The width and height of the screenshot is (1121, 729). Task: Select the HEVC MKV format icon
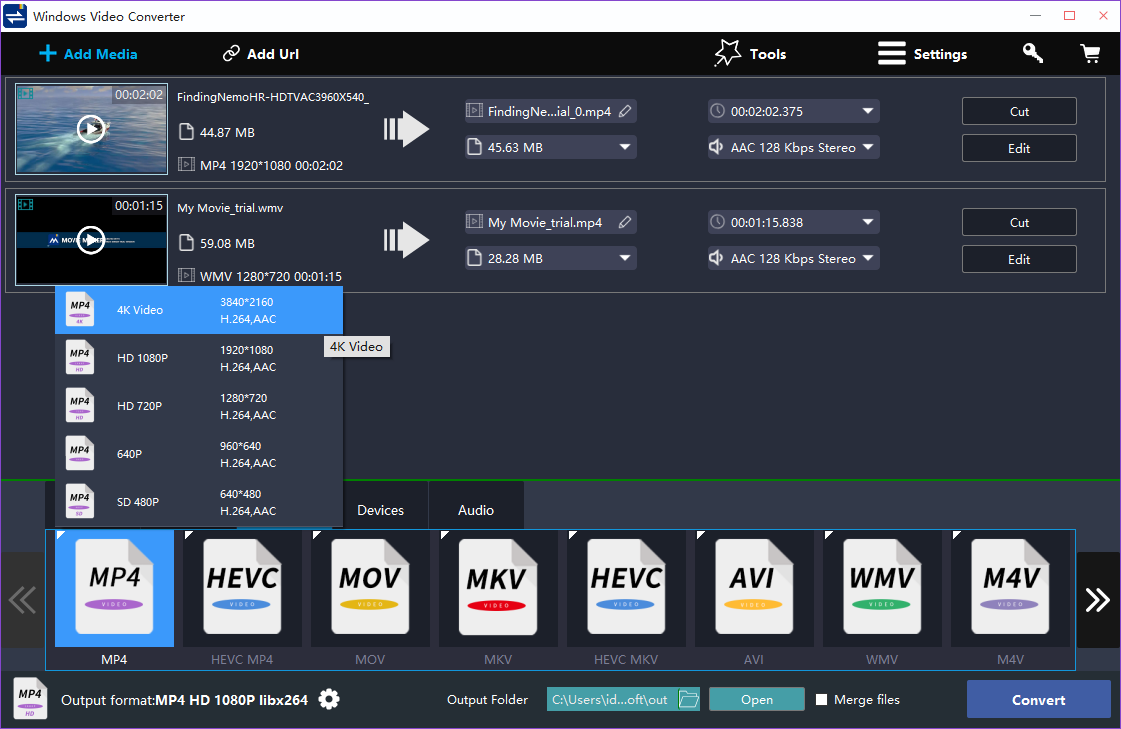(626, 588)
